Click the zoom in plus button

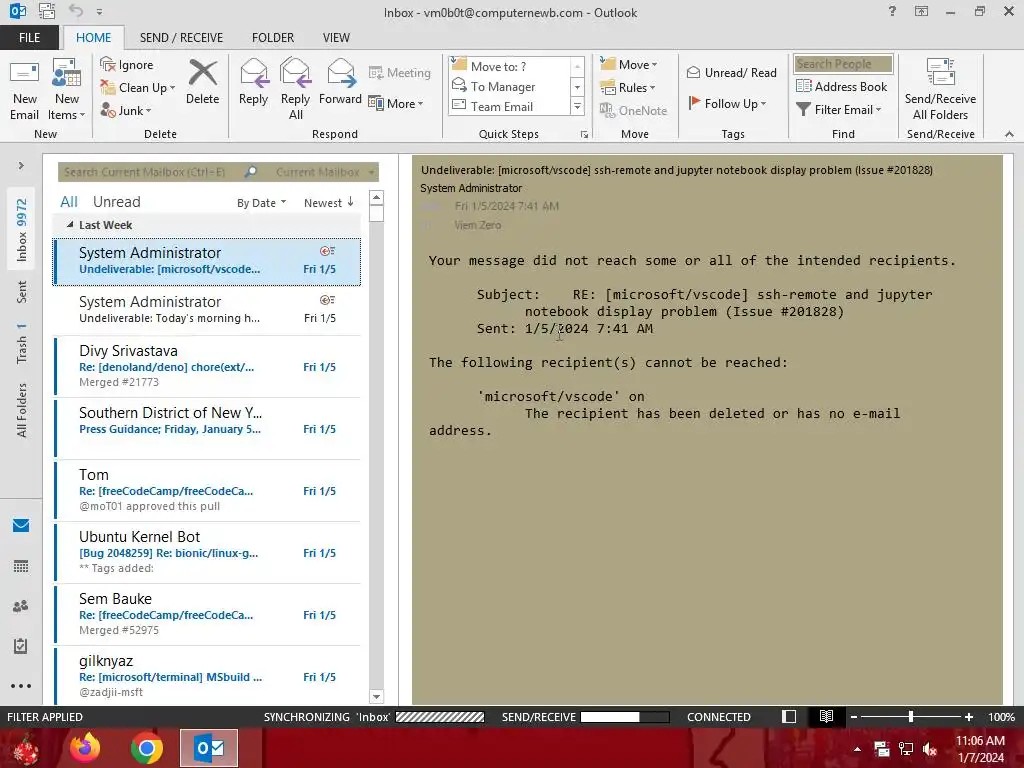969,716
